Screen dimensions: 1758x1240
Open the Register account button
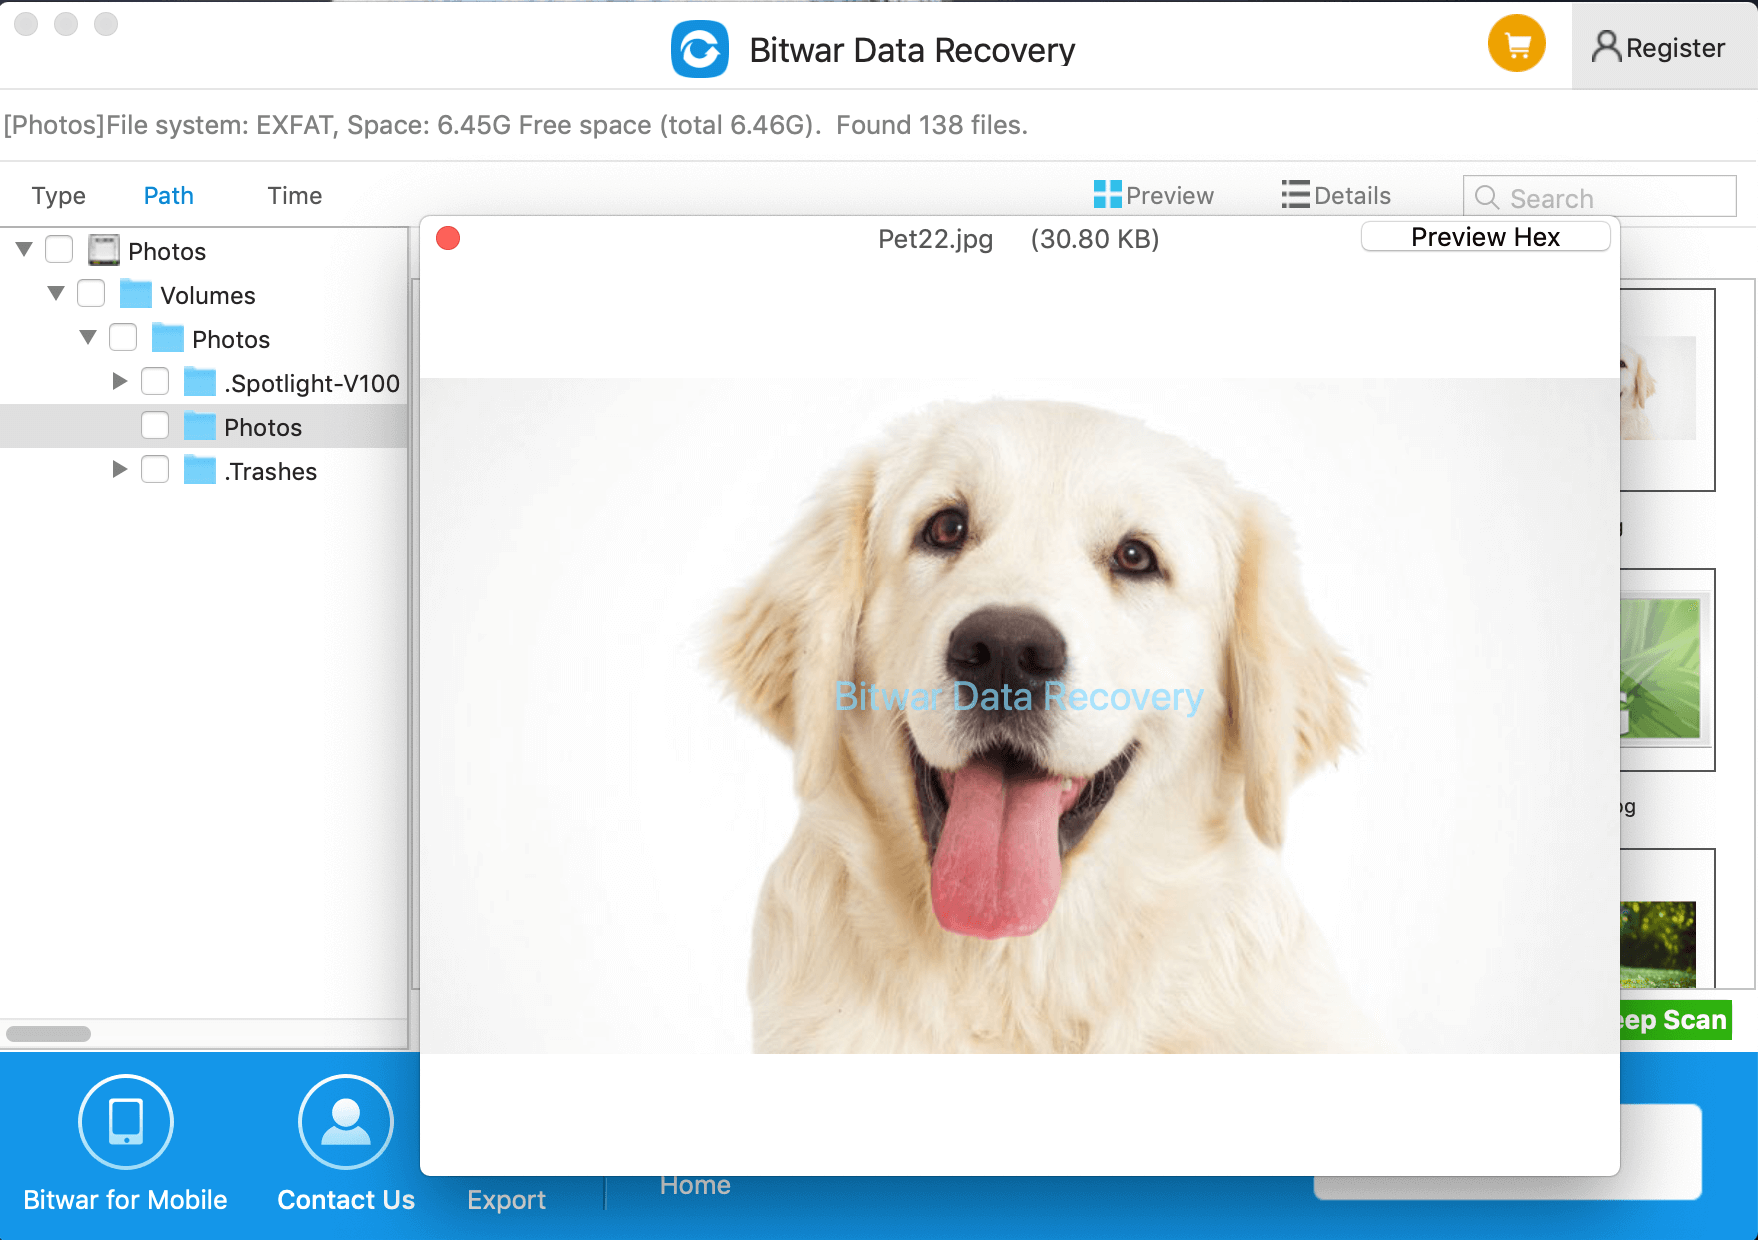tap(1660, 47)
